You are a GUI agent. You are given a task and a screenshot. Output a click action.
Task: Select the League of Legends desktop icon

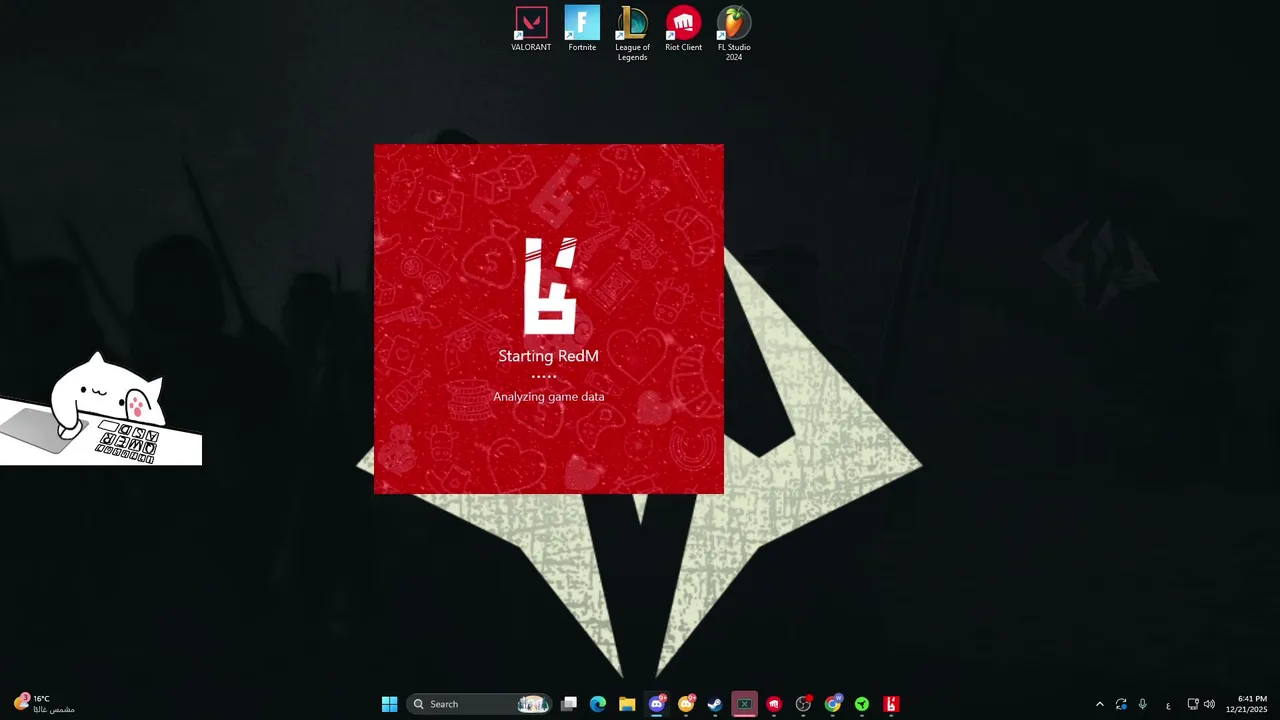(632, 34)
